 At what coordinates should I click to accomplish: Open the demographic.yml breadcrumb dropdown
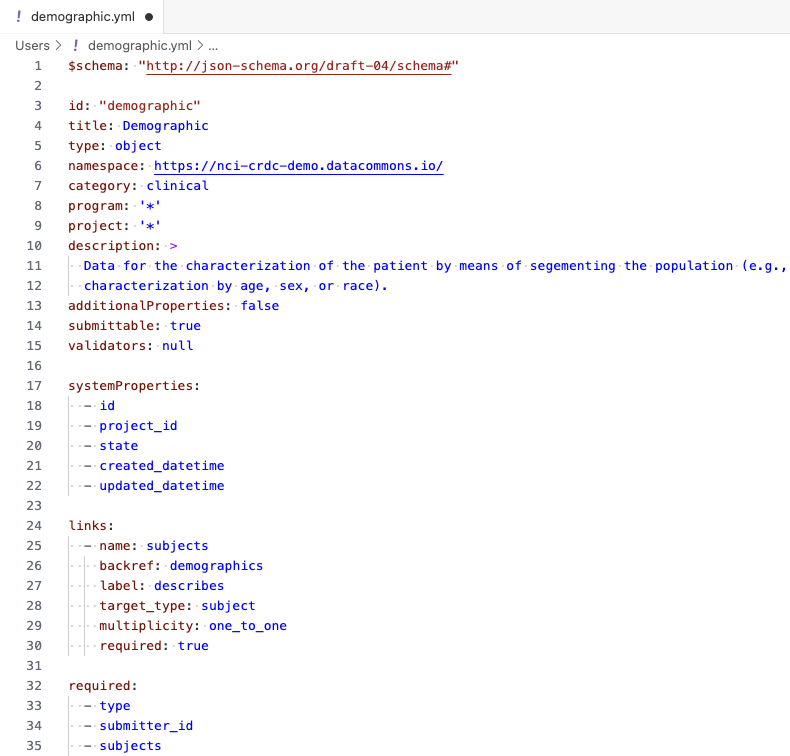tap(139, 45)
